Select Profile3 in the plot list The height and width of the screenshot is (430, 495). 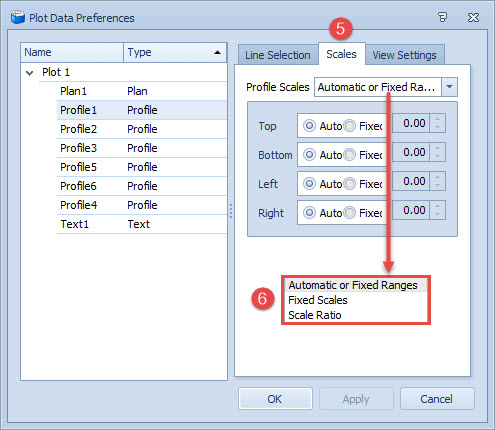[x=142, y=148]
